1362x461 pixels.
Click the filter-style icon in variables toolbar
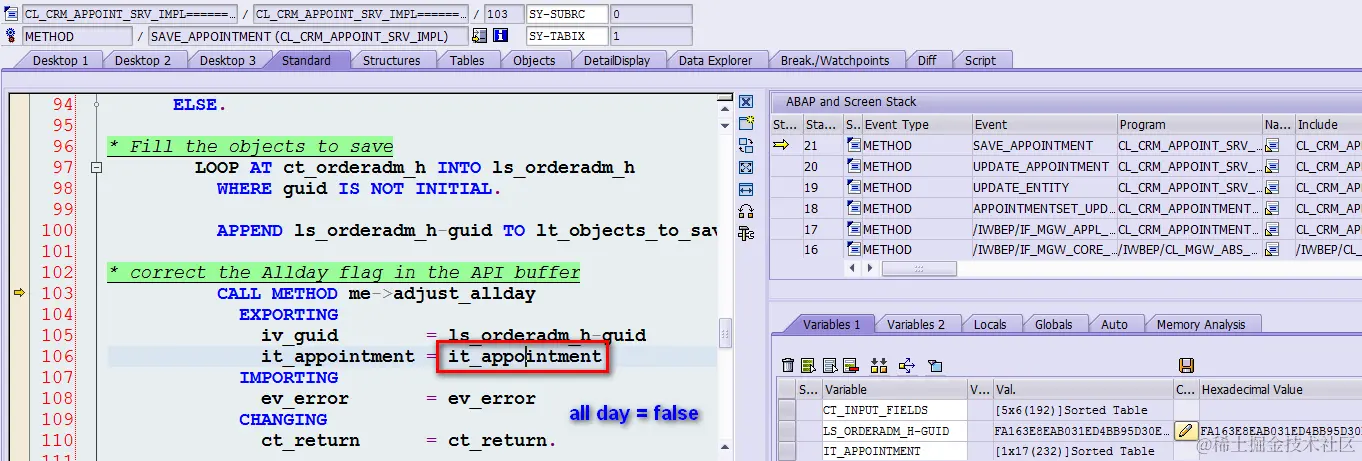pos(935,366)
